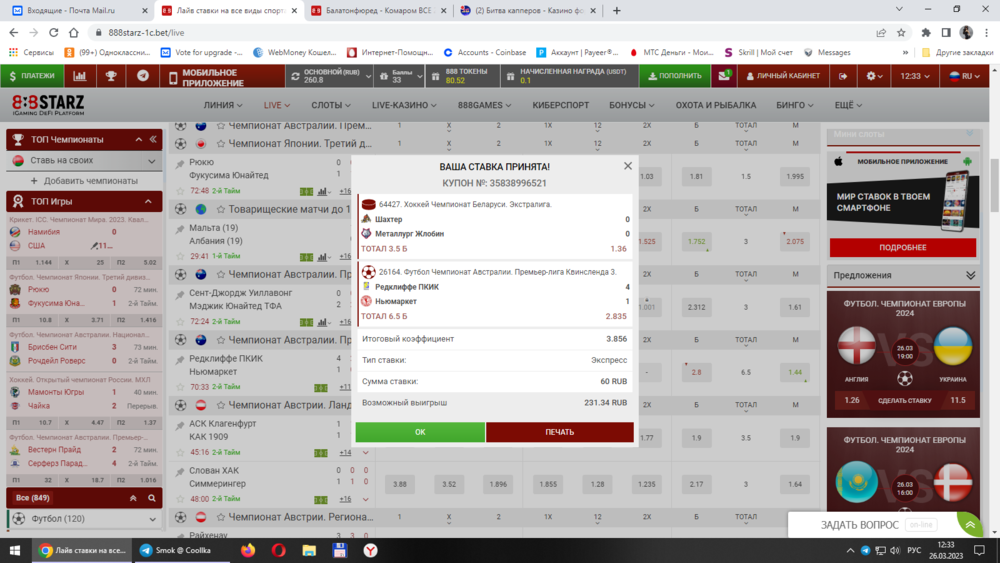Search sports with magnifier icon

152,498
